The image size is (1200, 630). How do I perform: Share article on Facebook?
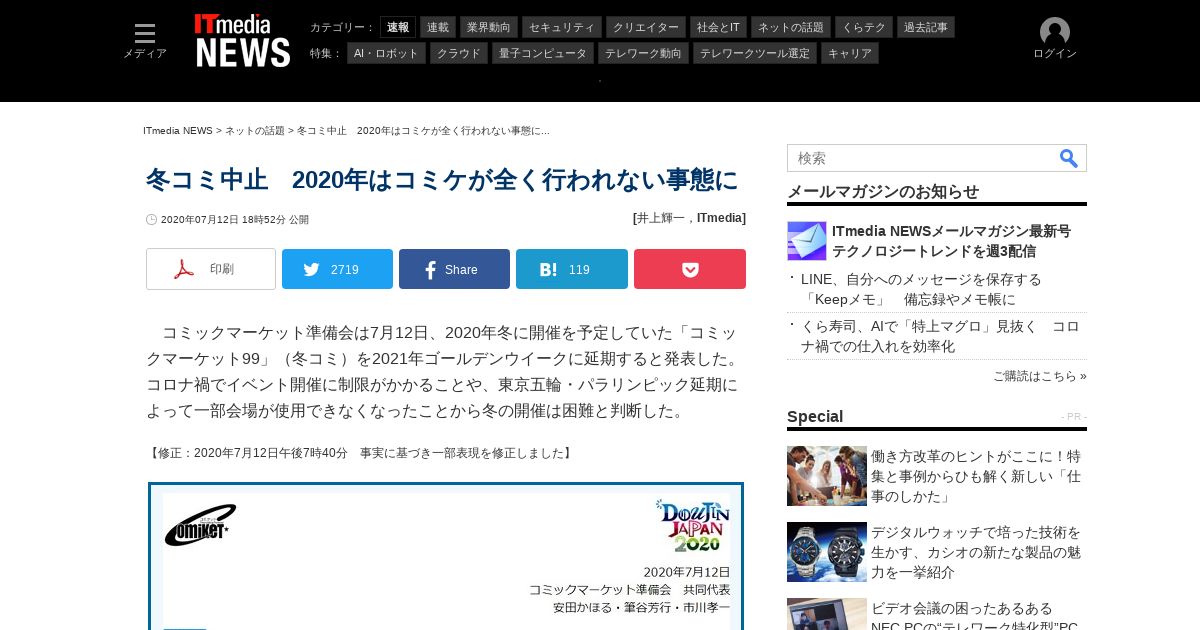[x=454, y=269]
